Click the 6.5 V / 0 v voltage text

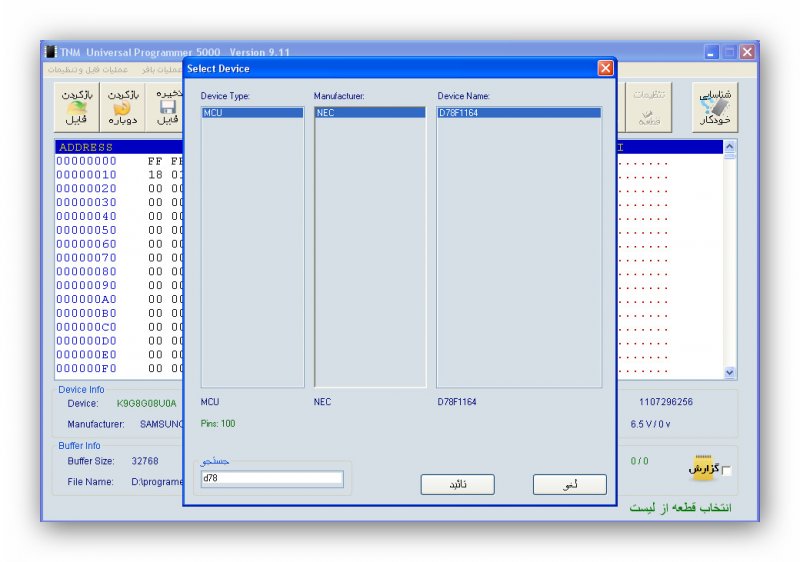pyautogui.click(x=650, y=424)
